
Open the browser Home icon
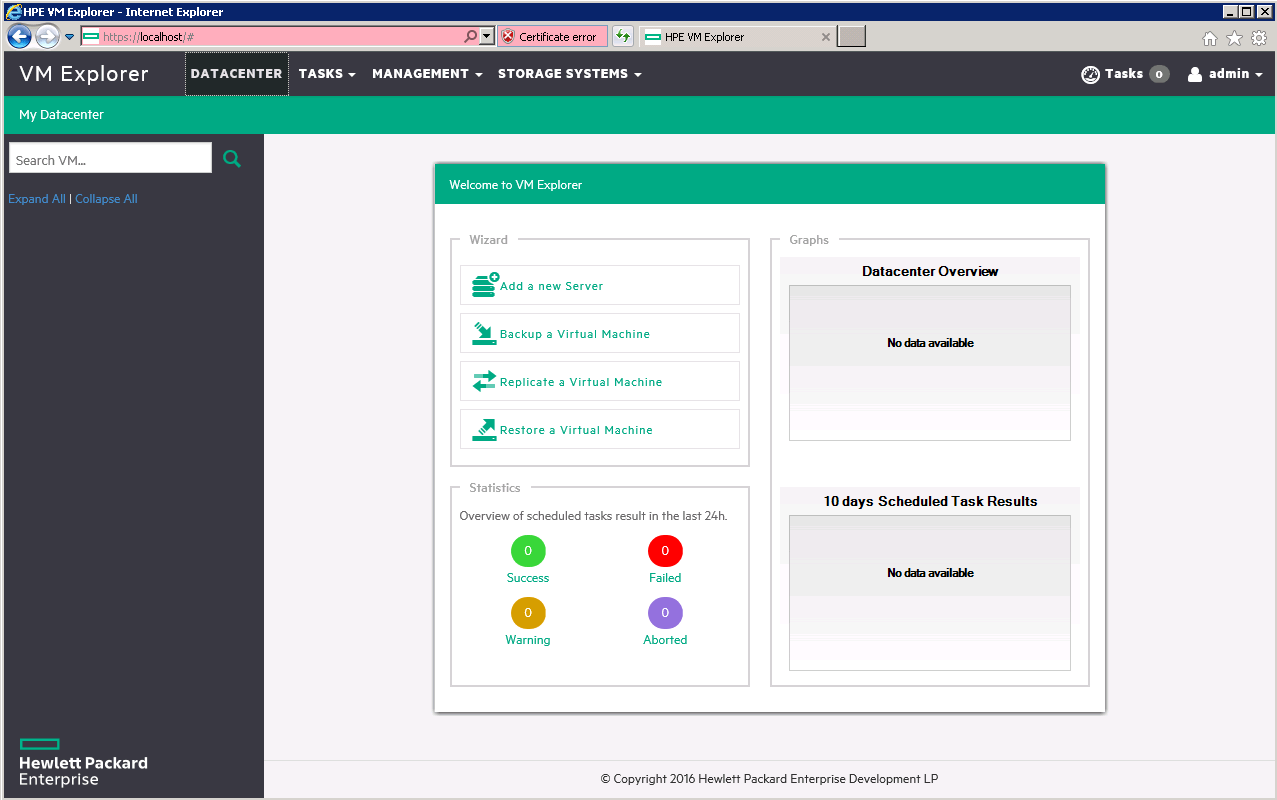(1210, 38)
